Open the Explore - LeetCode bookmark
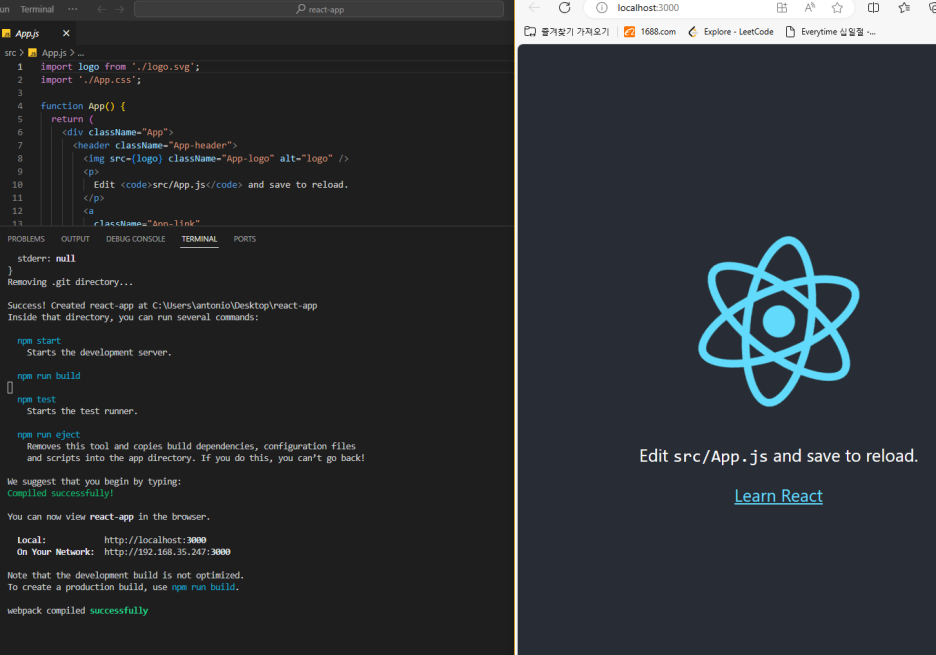Viewport: 936px width, 655px height. tap(731, 32)
